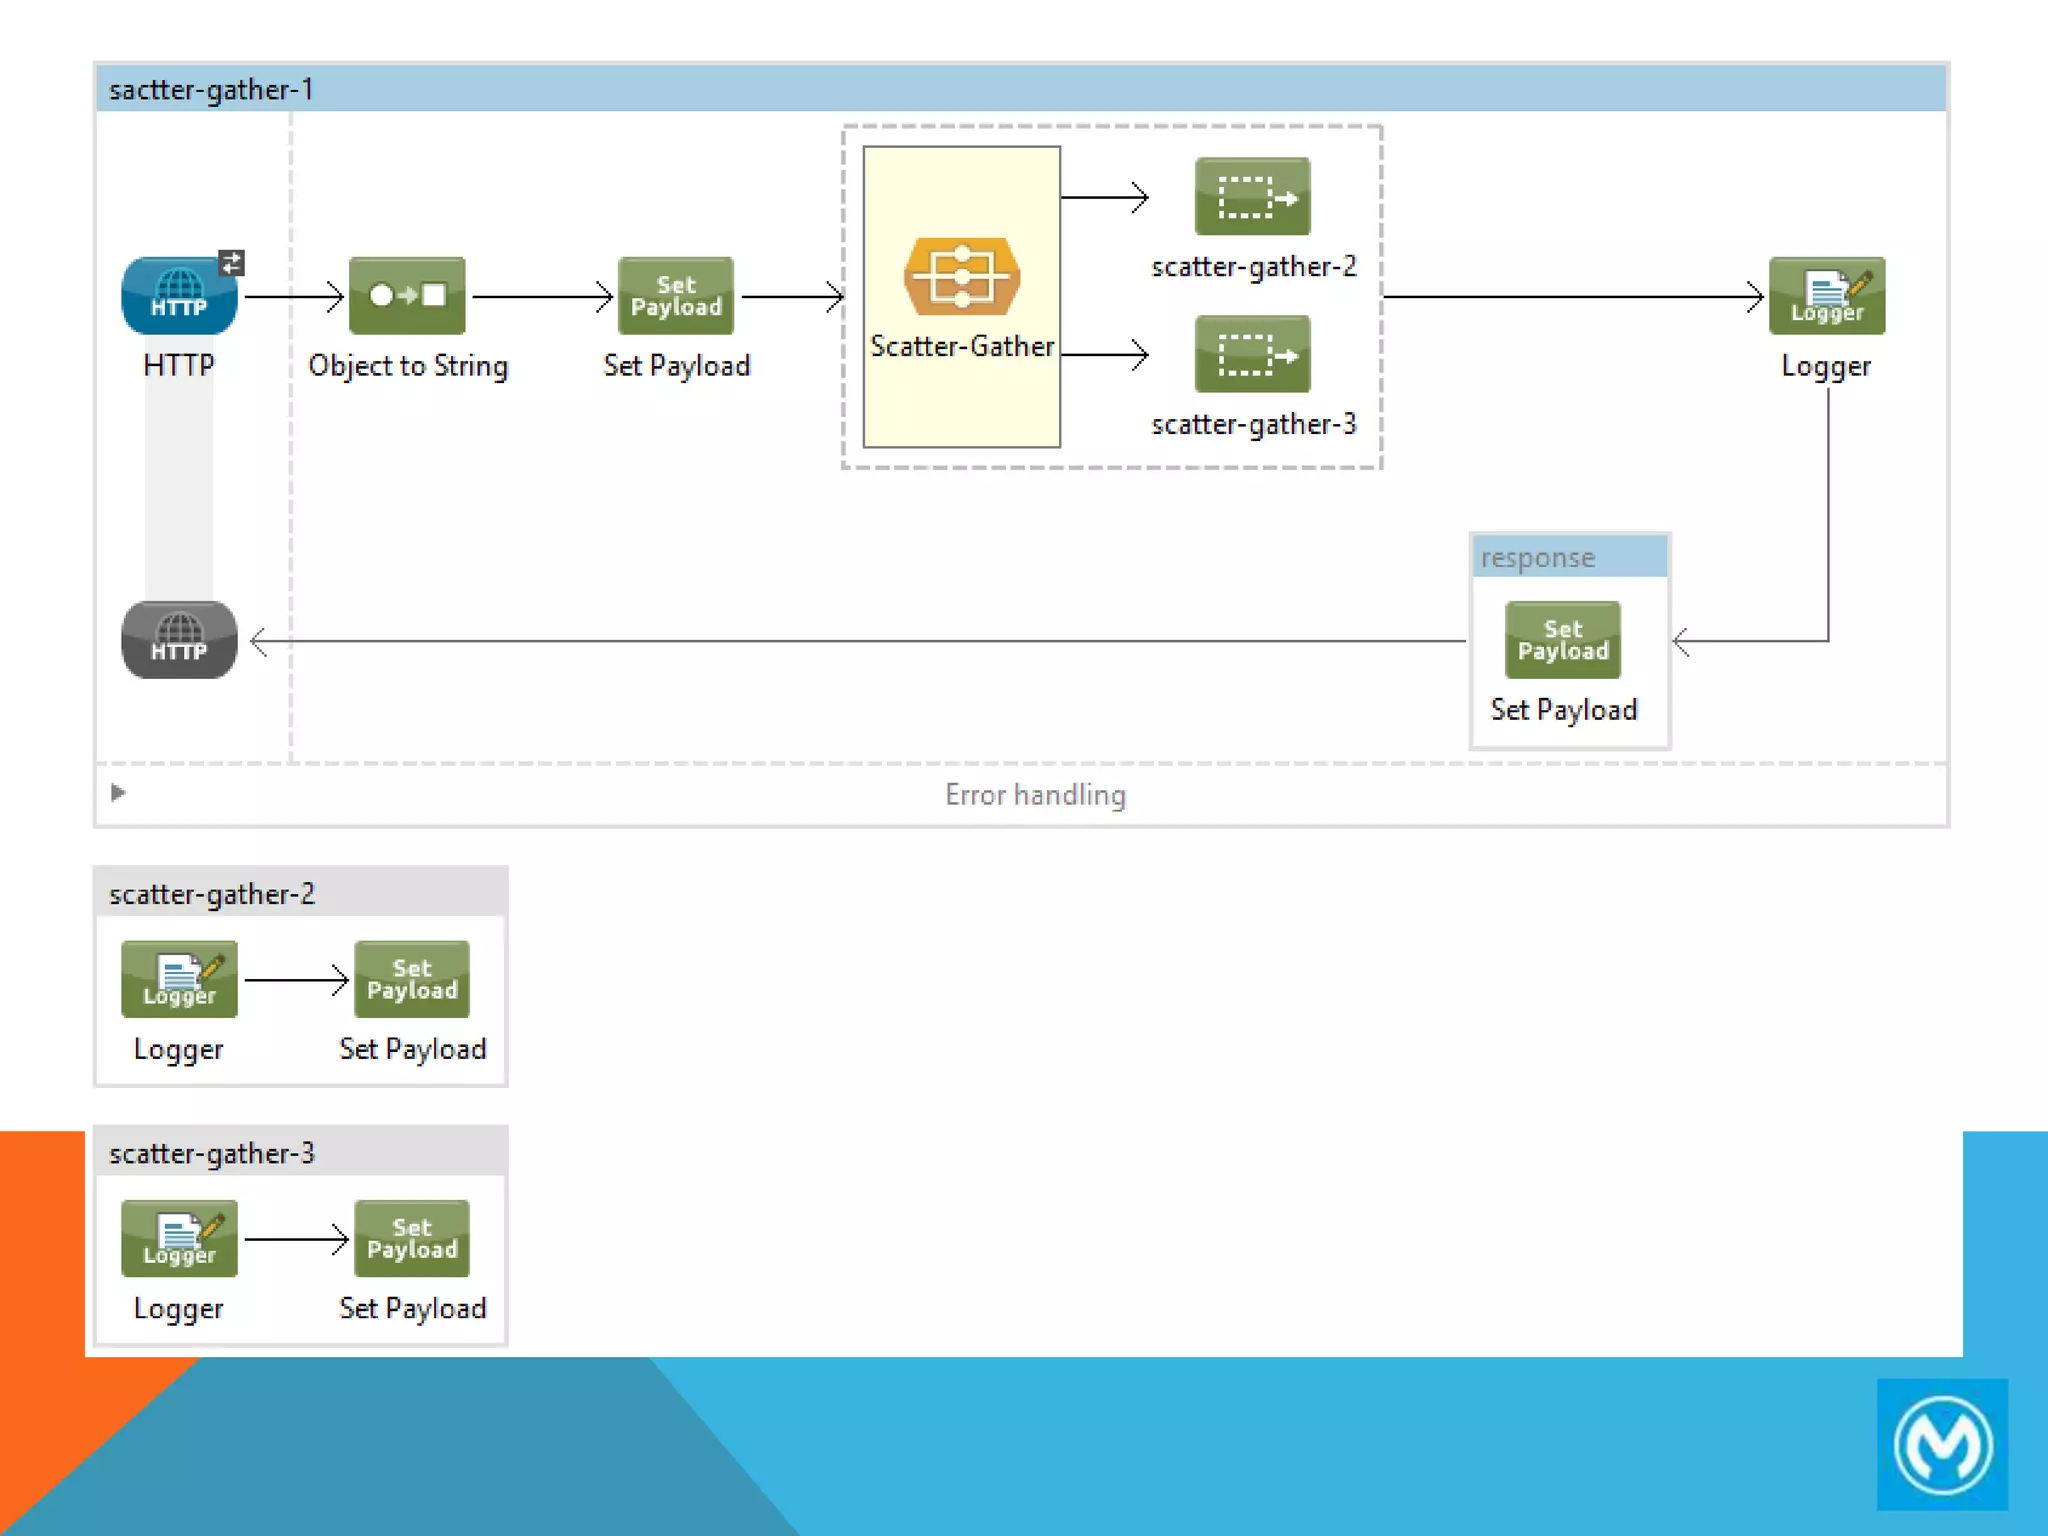This screenshot has height=1536, width=2048.
Task: Expand the Error handling section arrow
Action: point(118,793)
